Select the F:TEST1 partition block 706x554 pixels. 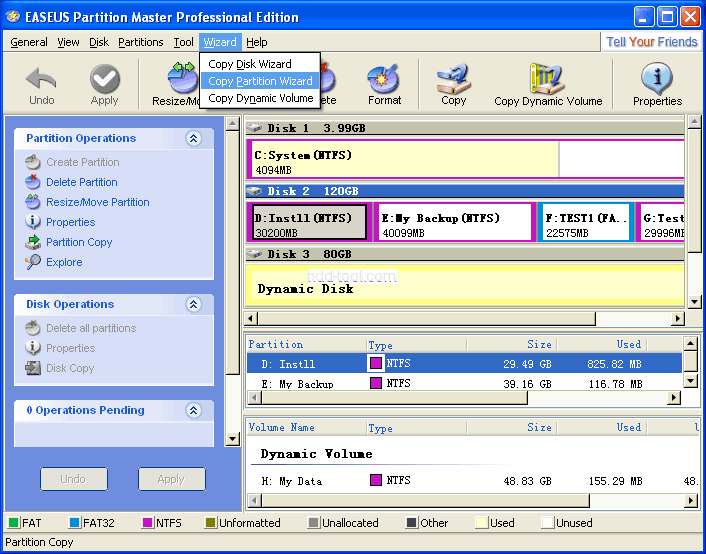(x=585, y=222)
